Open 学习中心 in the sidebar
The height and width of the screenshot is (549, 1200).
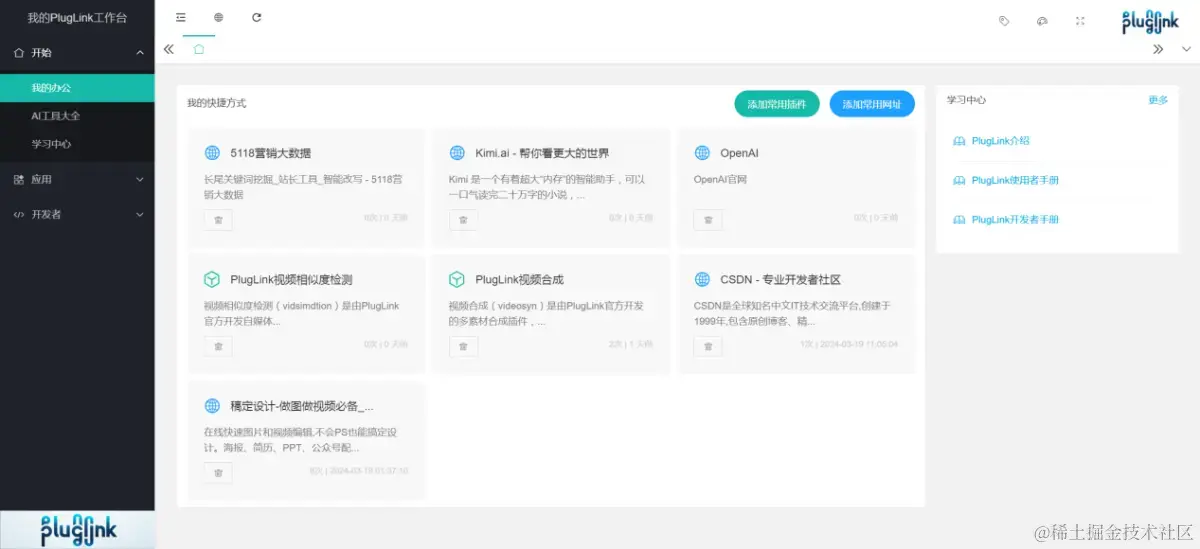click(77, 144)
